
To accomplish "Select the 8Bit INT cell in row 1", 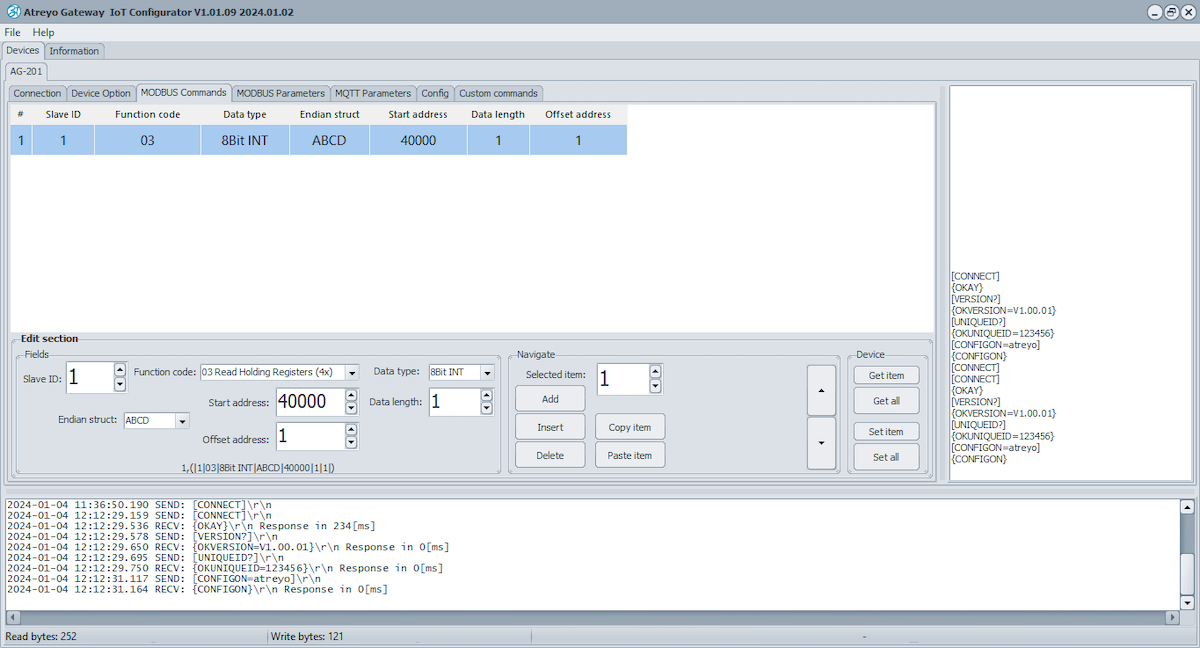I will pos(244,140).
